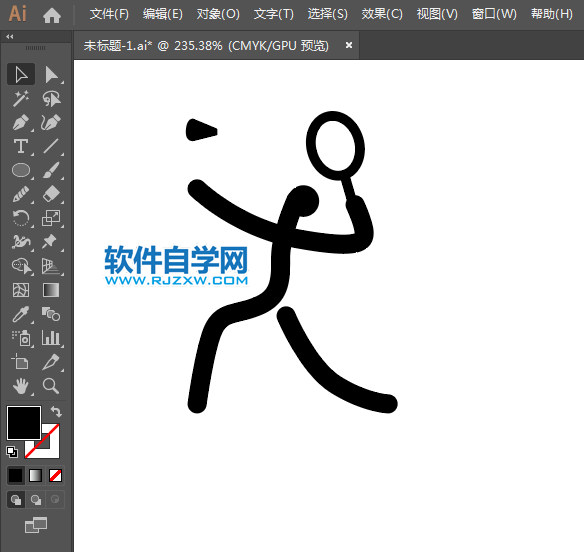Image resolution: width=584 pixels, height=552 pixels.
Task: Select the Gradient tool
Action: [x=51, y=290]
